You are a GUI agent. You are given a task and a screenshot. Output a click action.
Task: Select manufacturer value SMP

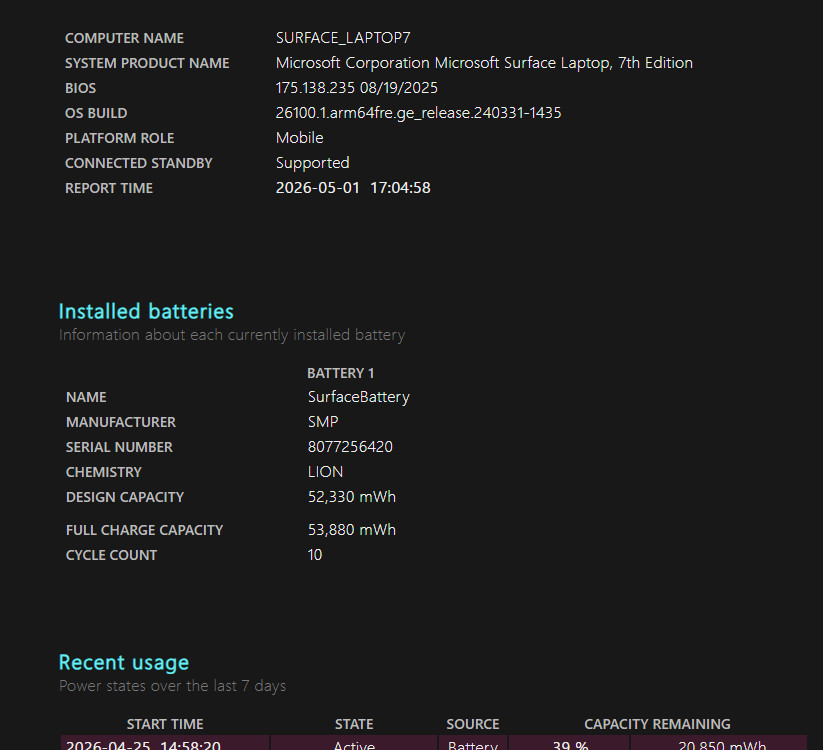point(323,422)
